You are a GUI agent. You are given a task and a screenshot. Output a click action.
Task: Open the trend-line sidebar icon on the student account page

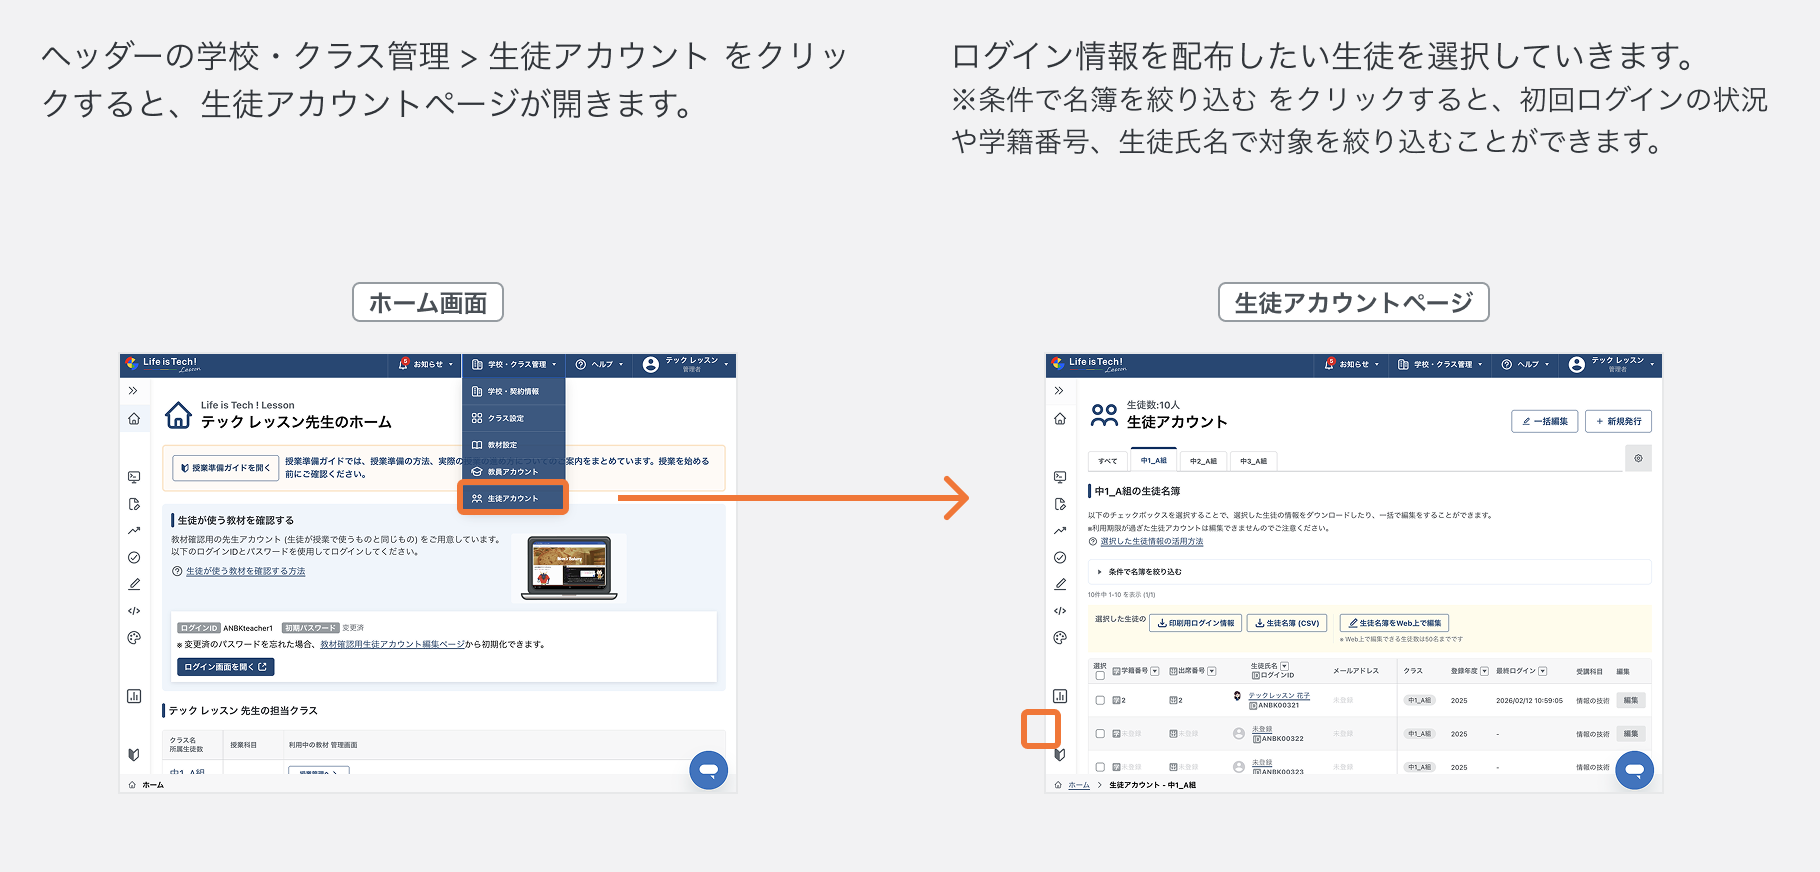coord(1060,531)
